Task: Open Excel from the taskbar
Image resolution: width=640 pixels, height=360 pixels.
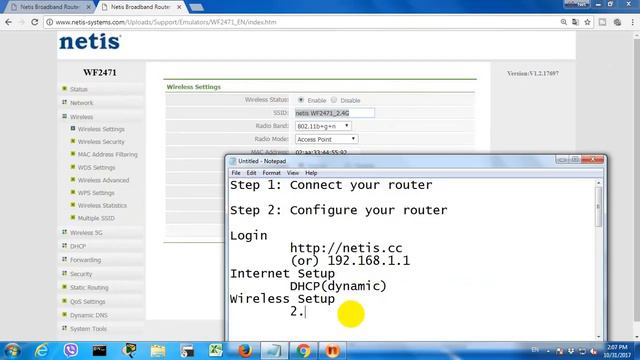Action: [x=216, y=351]
